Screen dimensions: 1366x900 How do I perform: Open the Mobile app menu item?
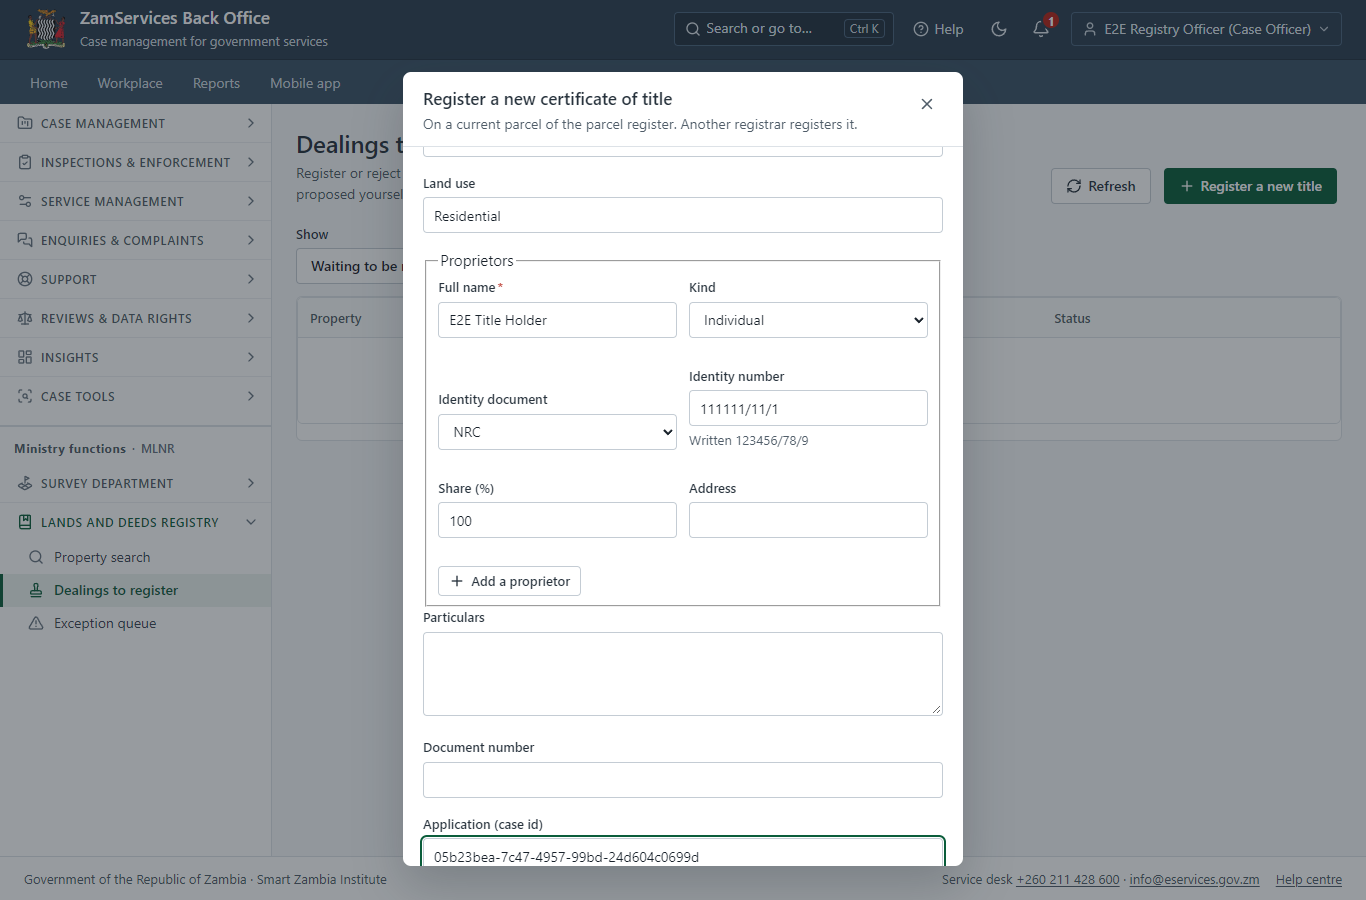pyautogui.click(x=305, y=83)
